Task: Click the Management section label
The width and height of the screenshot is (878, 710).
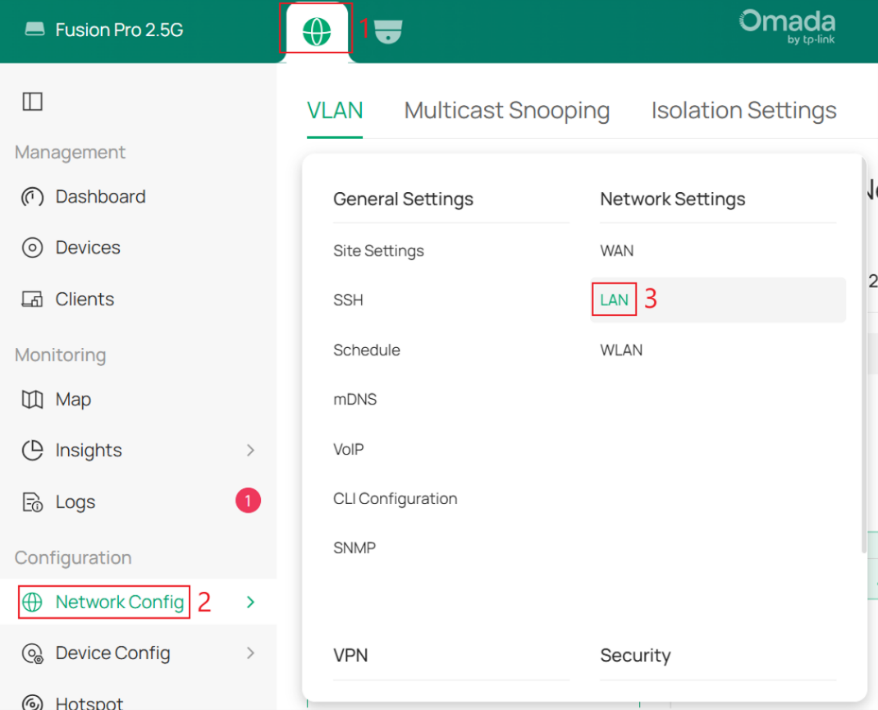Action: [70, 152]
